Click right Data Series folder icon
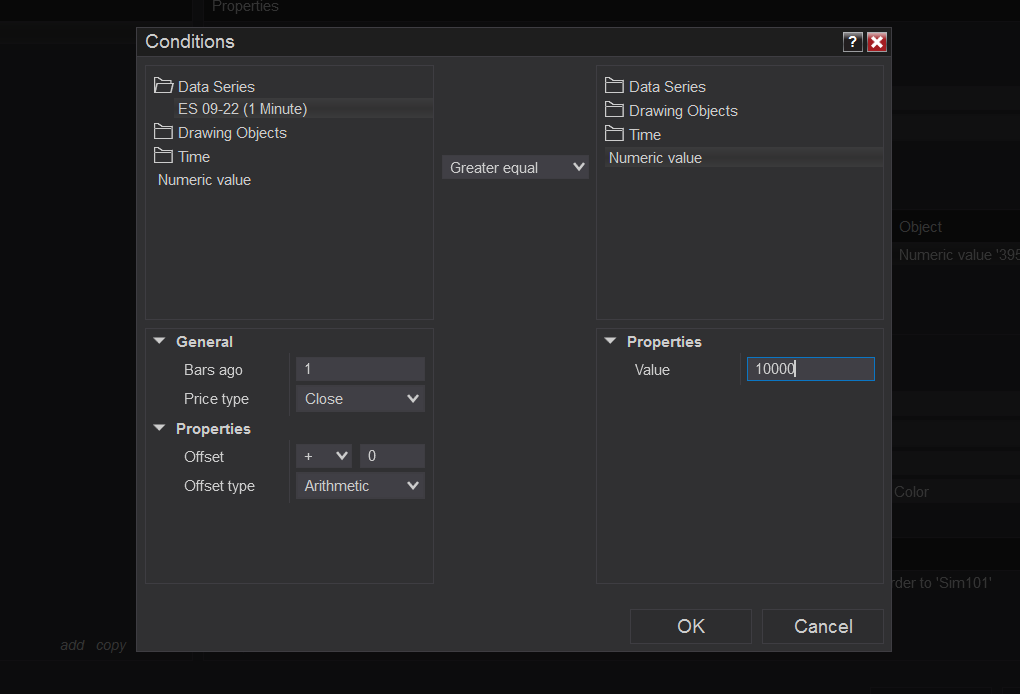Viewport: 1020px width, 694px height. (614, 86)
